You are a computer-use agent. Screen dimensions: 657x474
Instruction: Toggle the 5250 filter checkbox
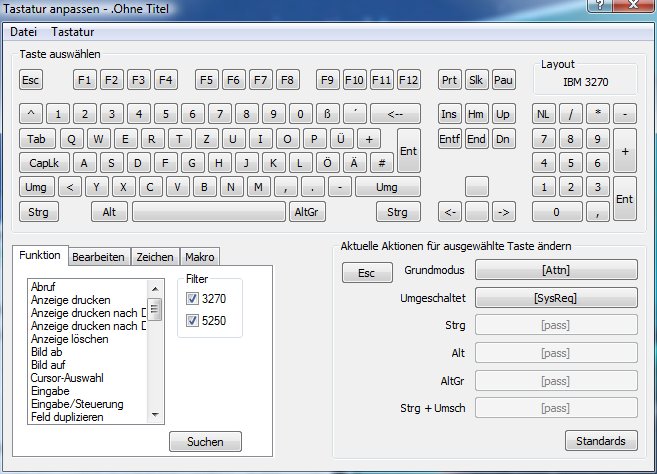point(193,320)
